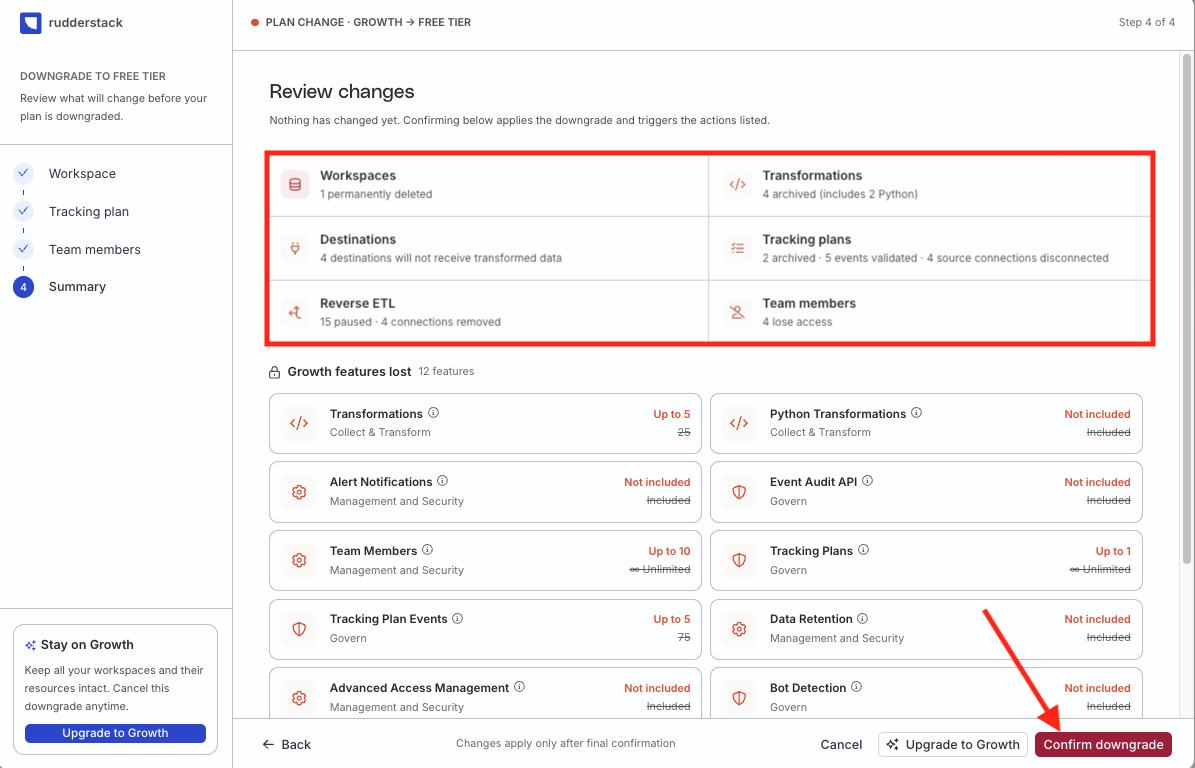The height and width of the screenshot is (768, 1195).
Task: Open the Team members step in sidebar
Action: [95, 249]
